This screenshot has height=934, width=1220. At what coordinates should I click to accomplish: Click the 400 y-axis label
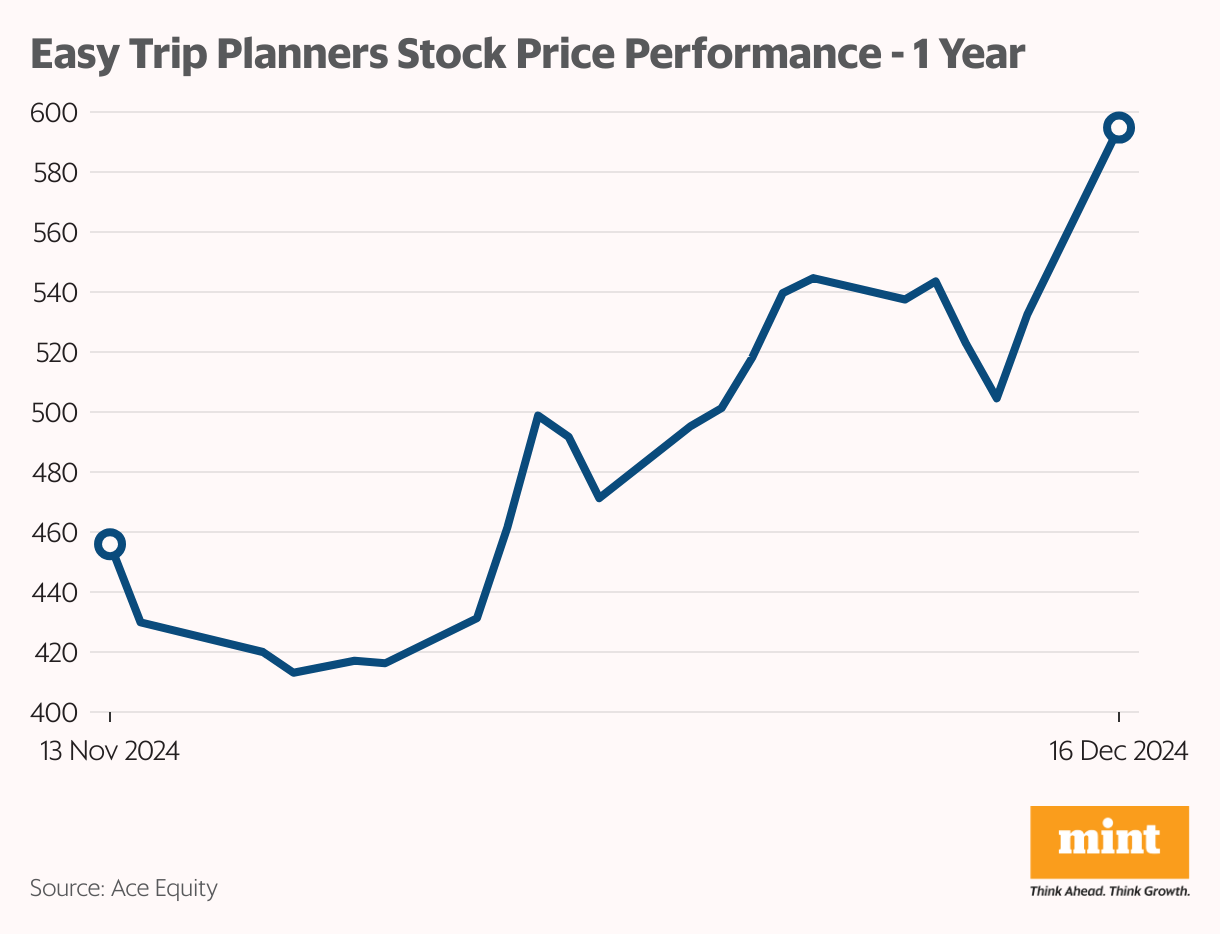(55, 712)
